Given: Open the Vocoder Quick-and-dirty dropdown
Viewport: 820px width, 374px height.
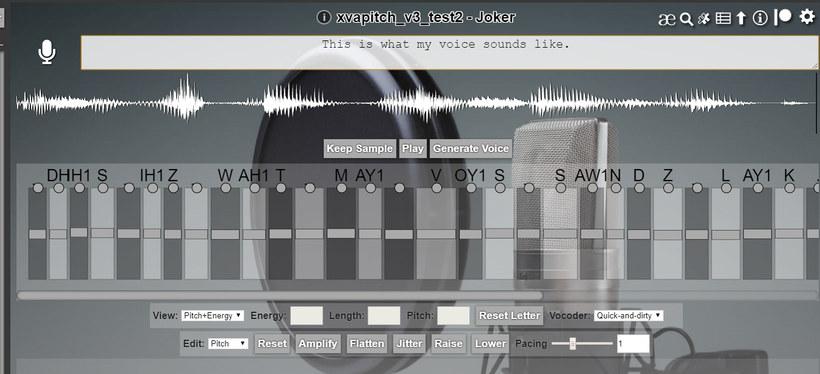Looking at the screenshot, I should (x=629, y=315).
